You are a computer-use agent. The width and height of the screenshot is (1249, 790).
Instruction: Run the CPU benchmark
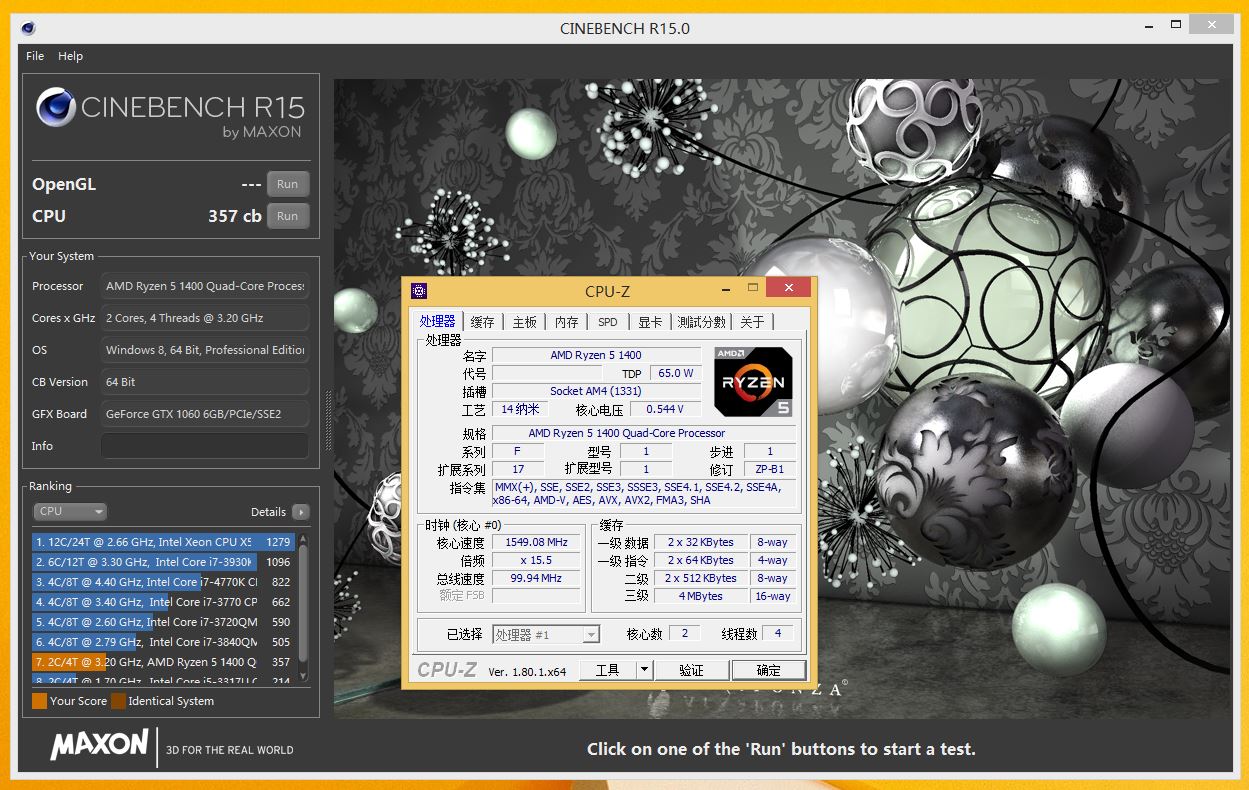287,215
